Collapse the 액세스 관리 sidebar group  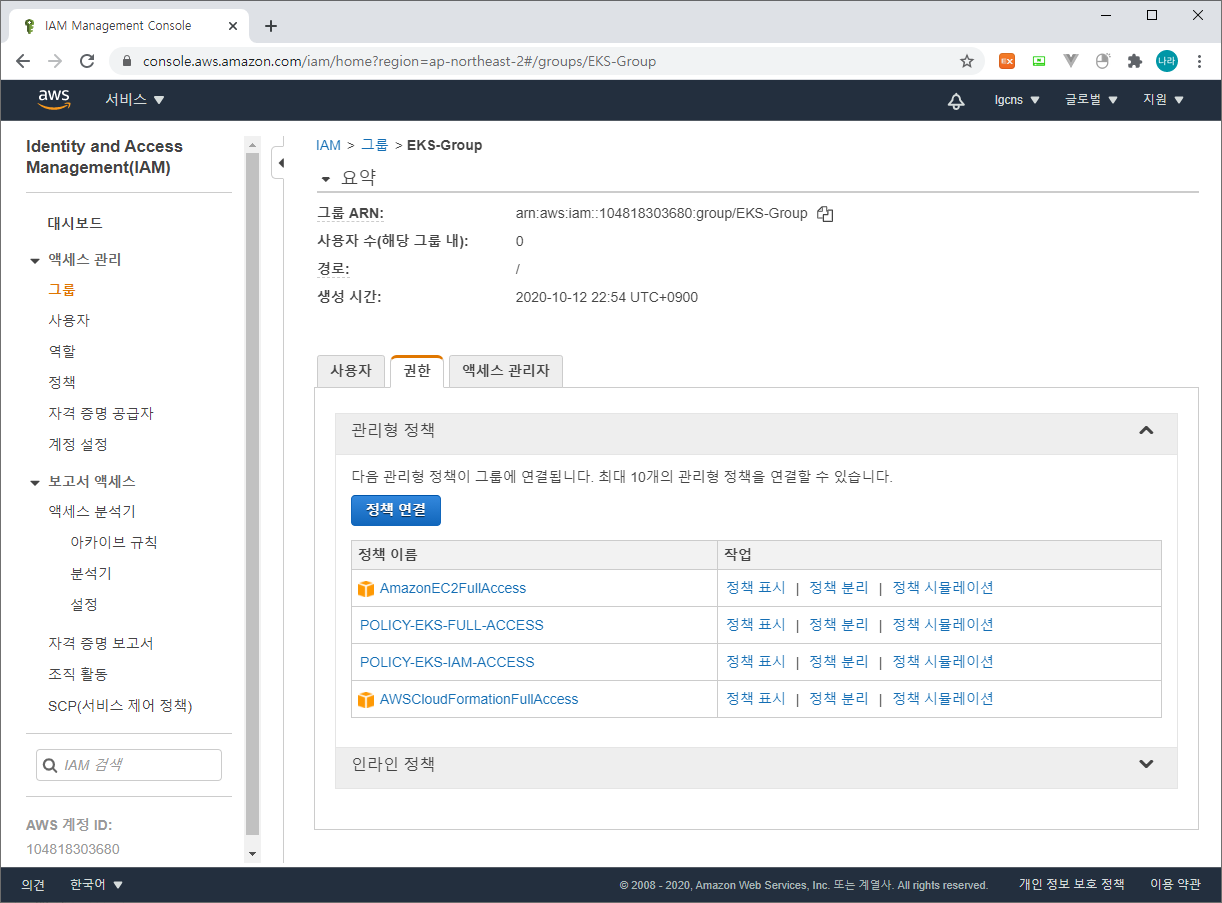click(35, 260)
